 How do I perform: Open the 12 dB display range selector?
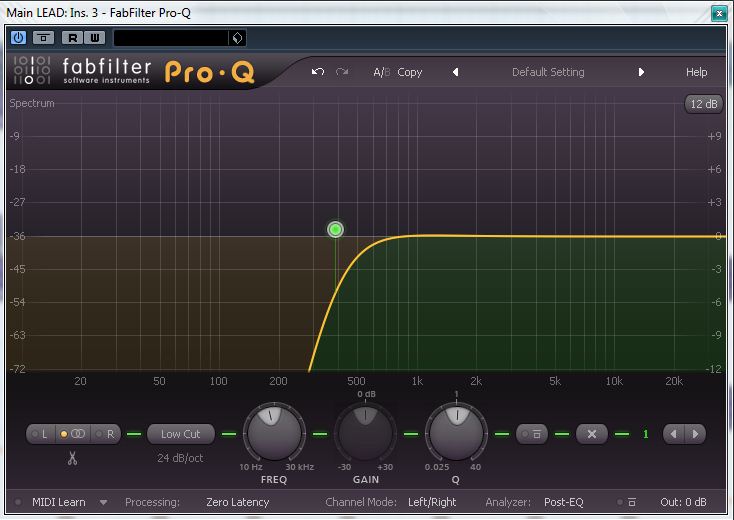click(x=704, y=104)
